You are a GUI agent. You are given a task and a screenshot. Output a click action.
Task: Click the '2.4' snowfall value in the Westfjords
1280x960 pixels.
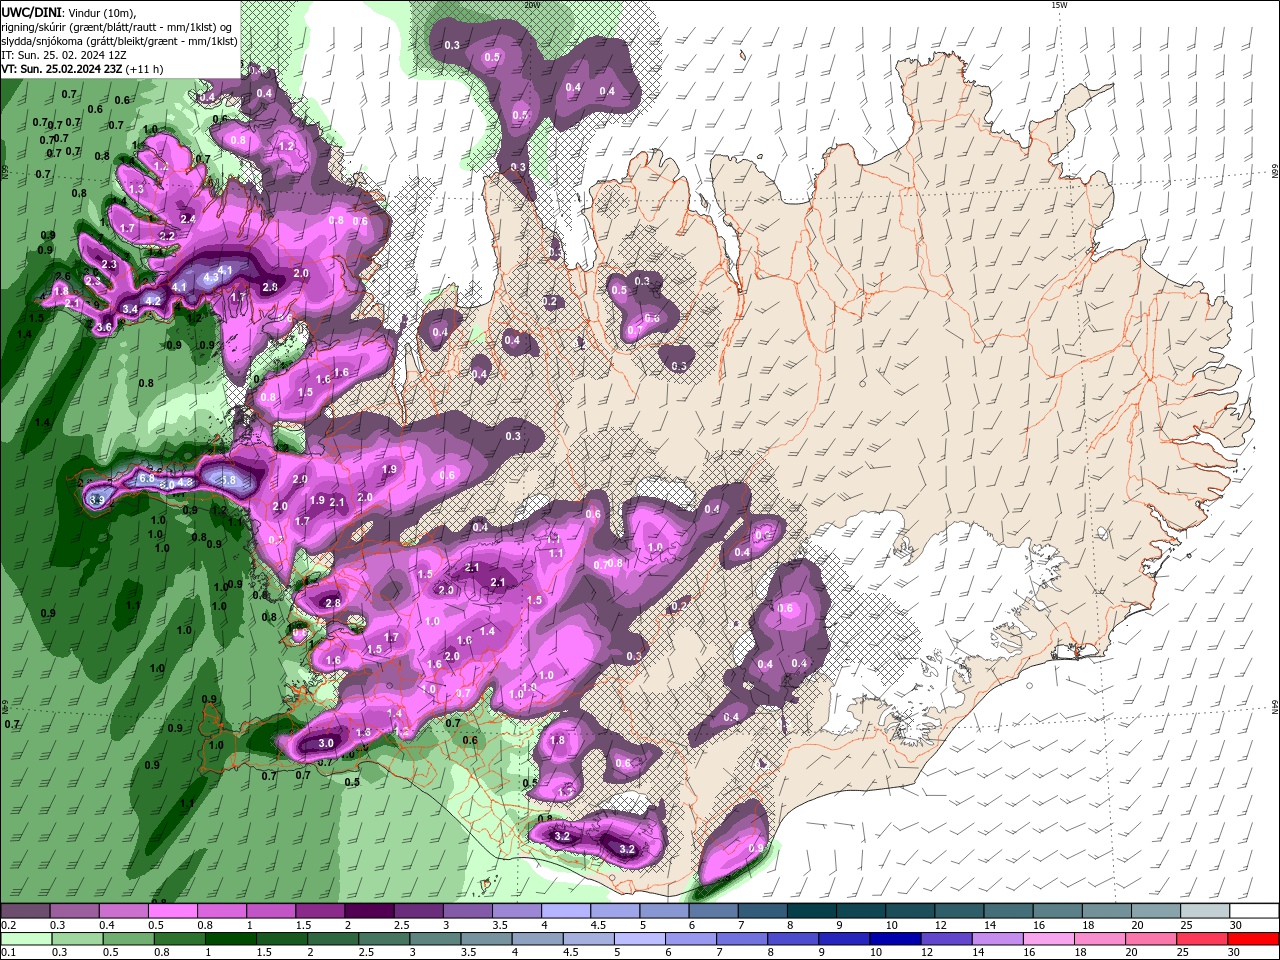coord(187,218)
